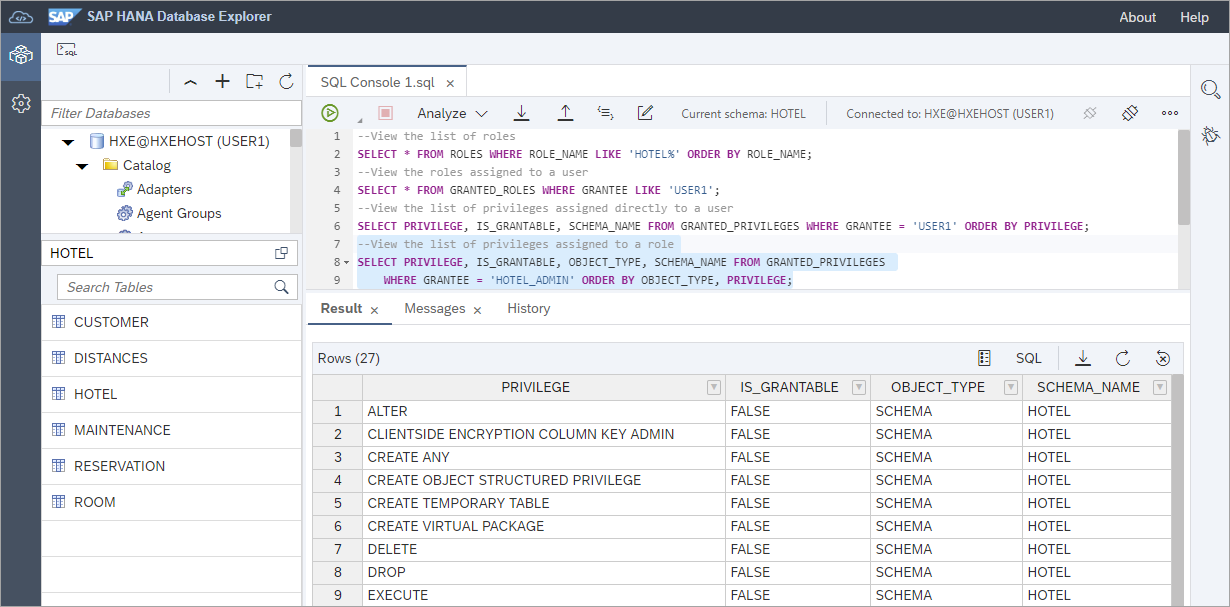Click the disconnect console plug icon
The height and width of the screenshot is (607, 1230).
1090,114
